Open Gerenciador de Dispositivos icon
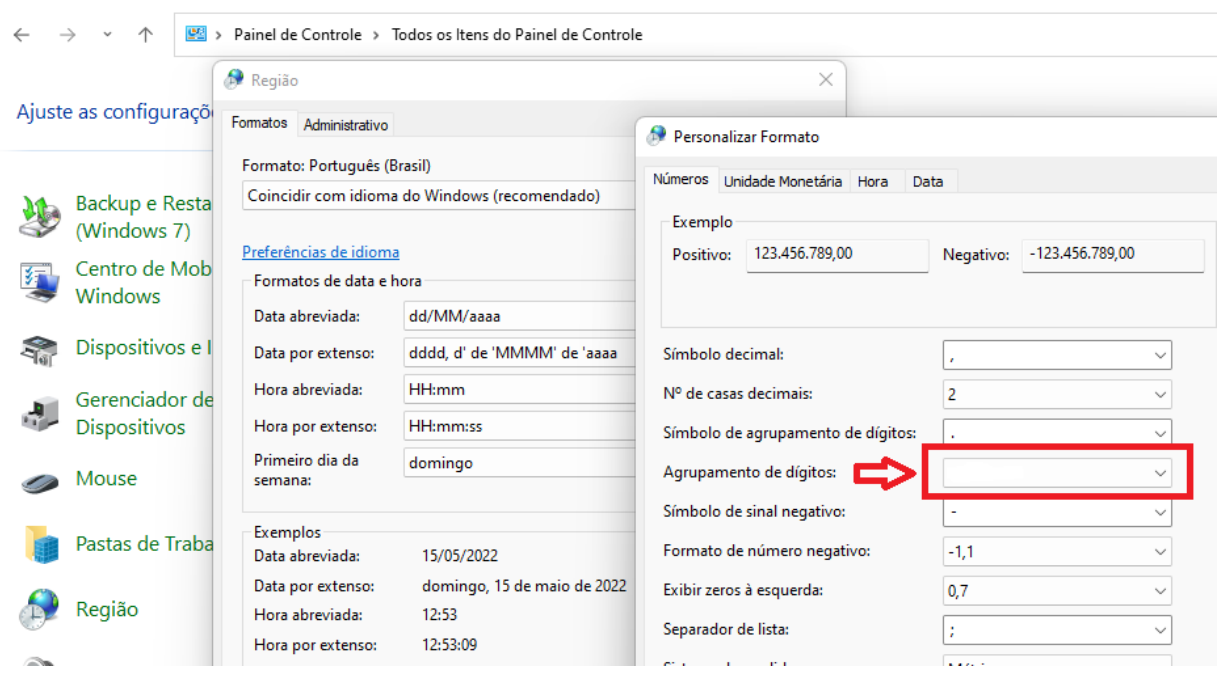Image resolution: width=1231 pixels, height=683 pixels. tap(41, 413)
